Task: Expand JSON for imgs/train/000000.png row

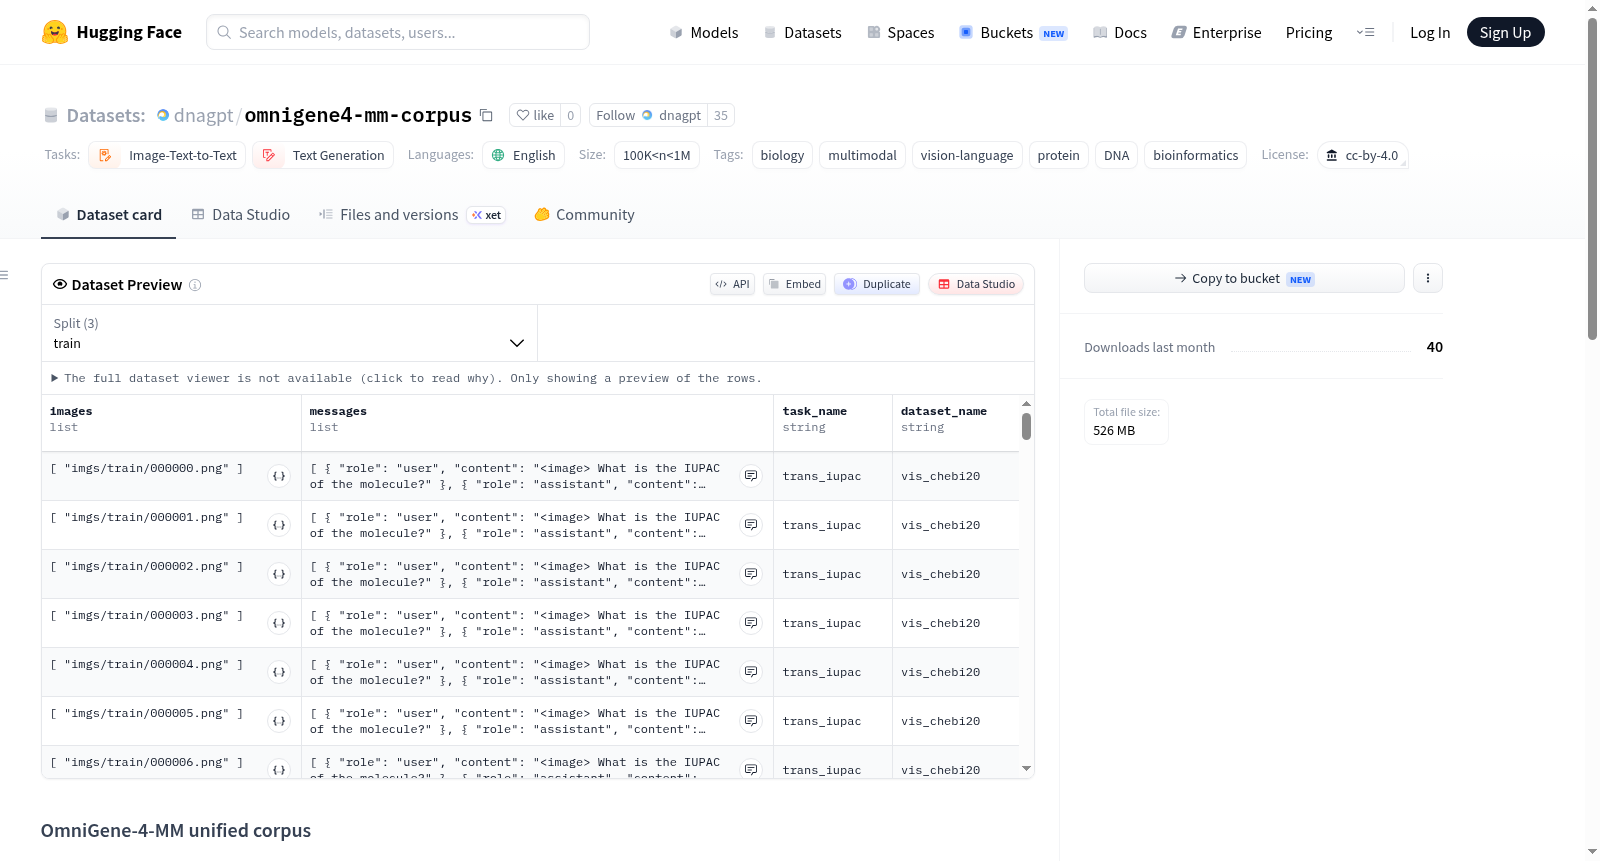Action: 279,476
